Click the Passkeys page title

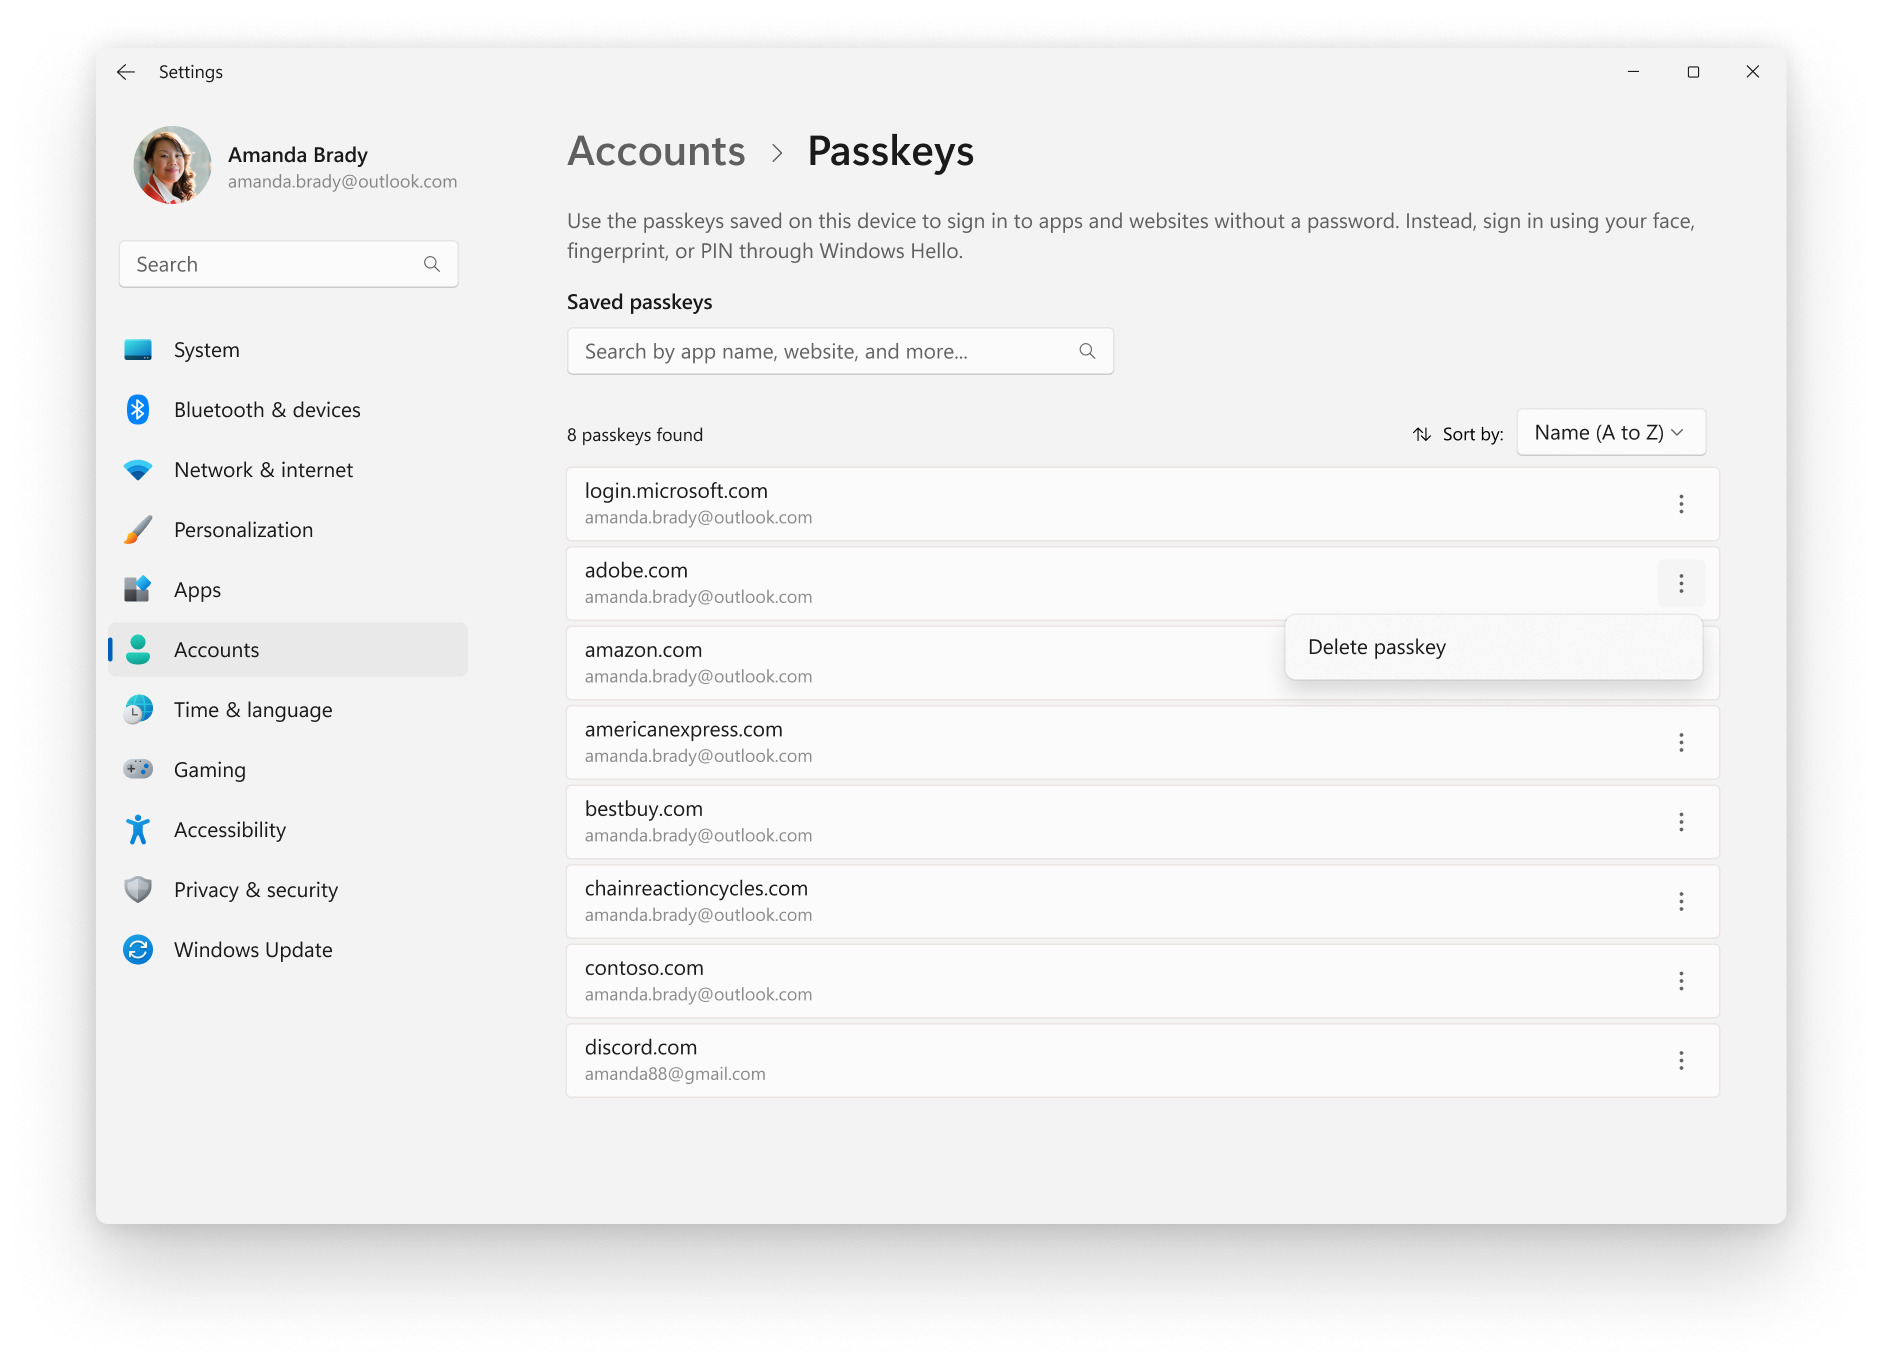[x=890, y=151]
